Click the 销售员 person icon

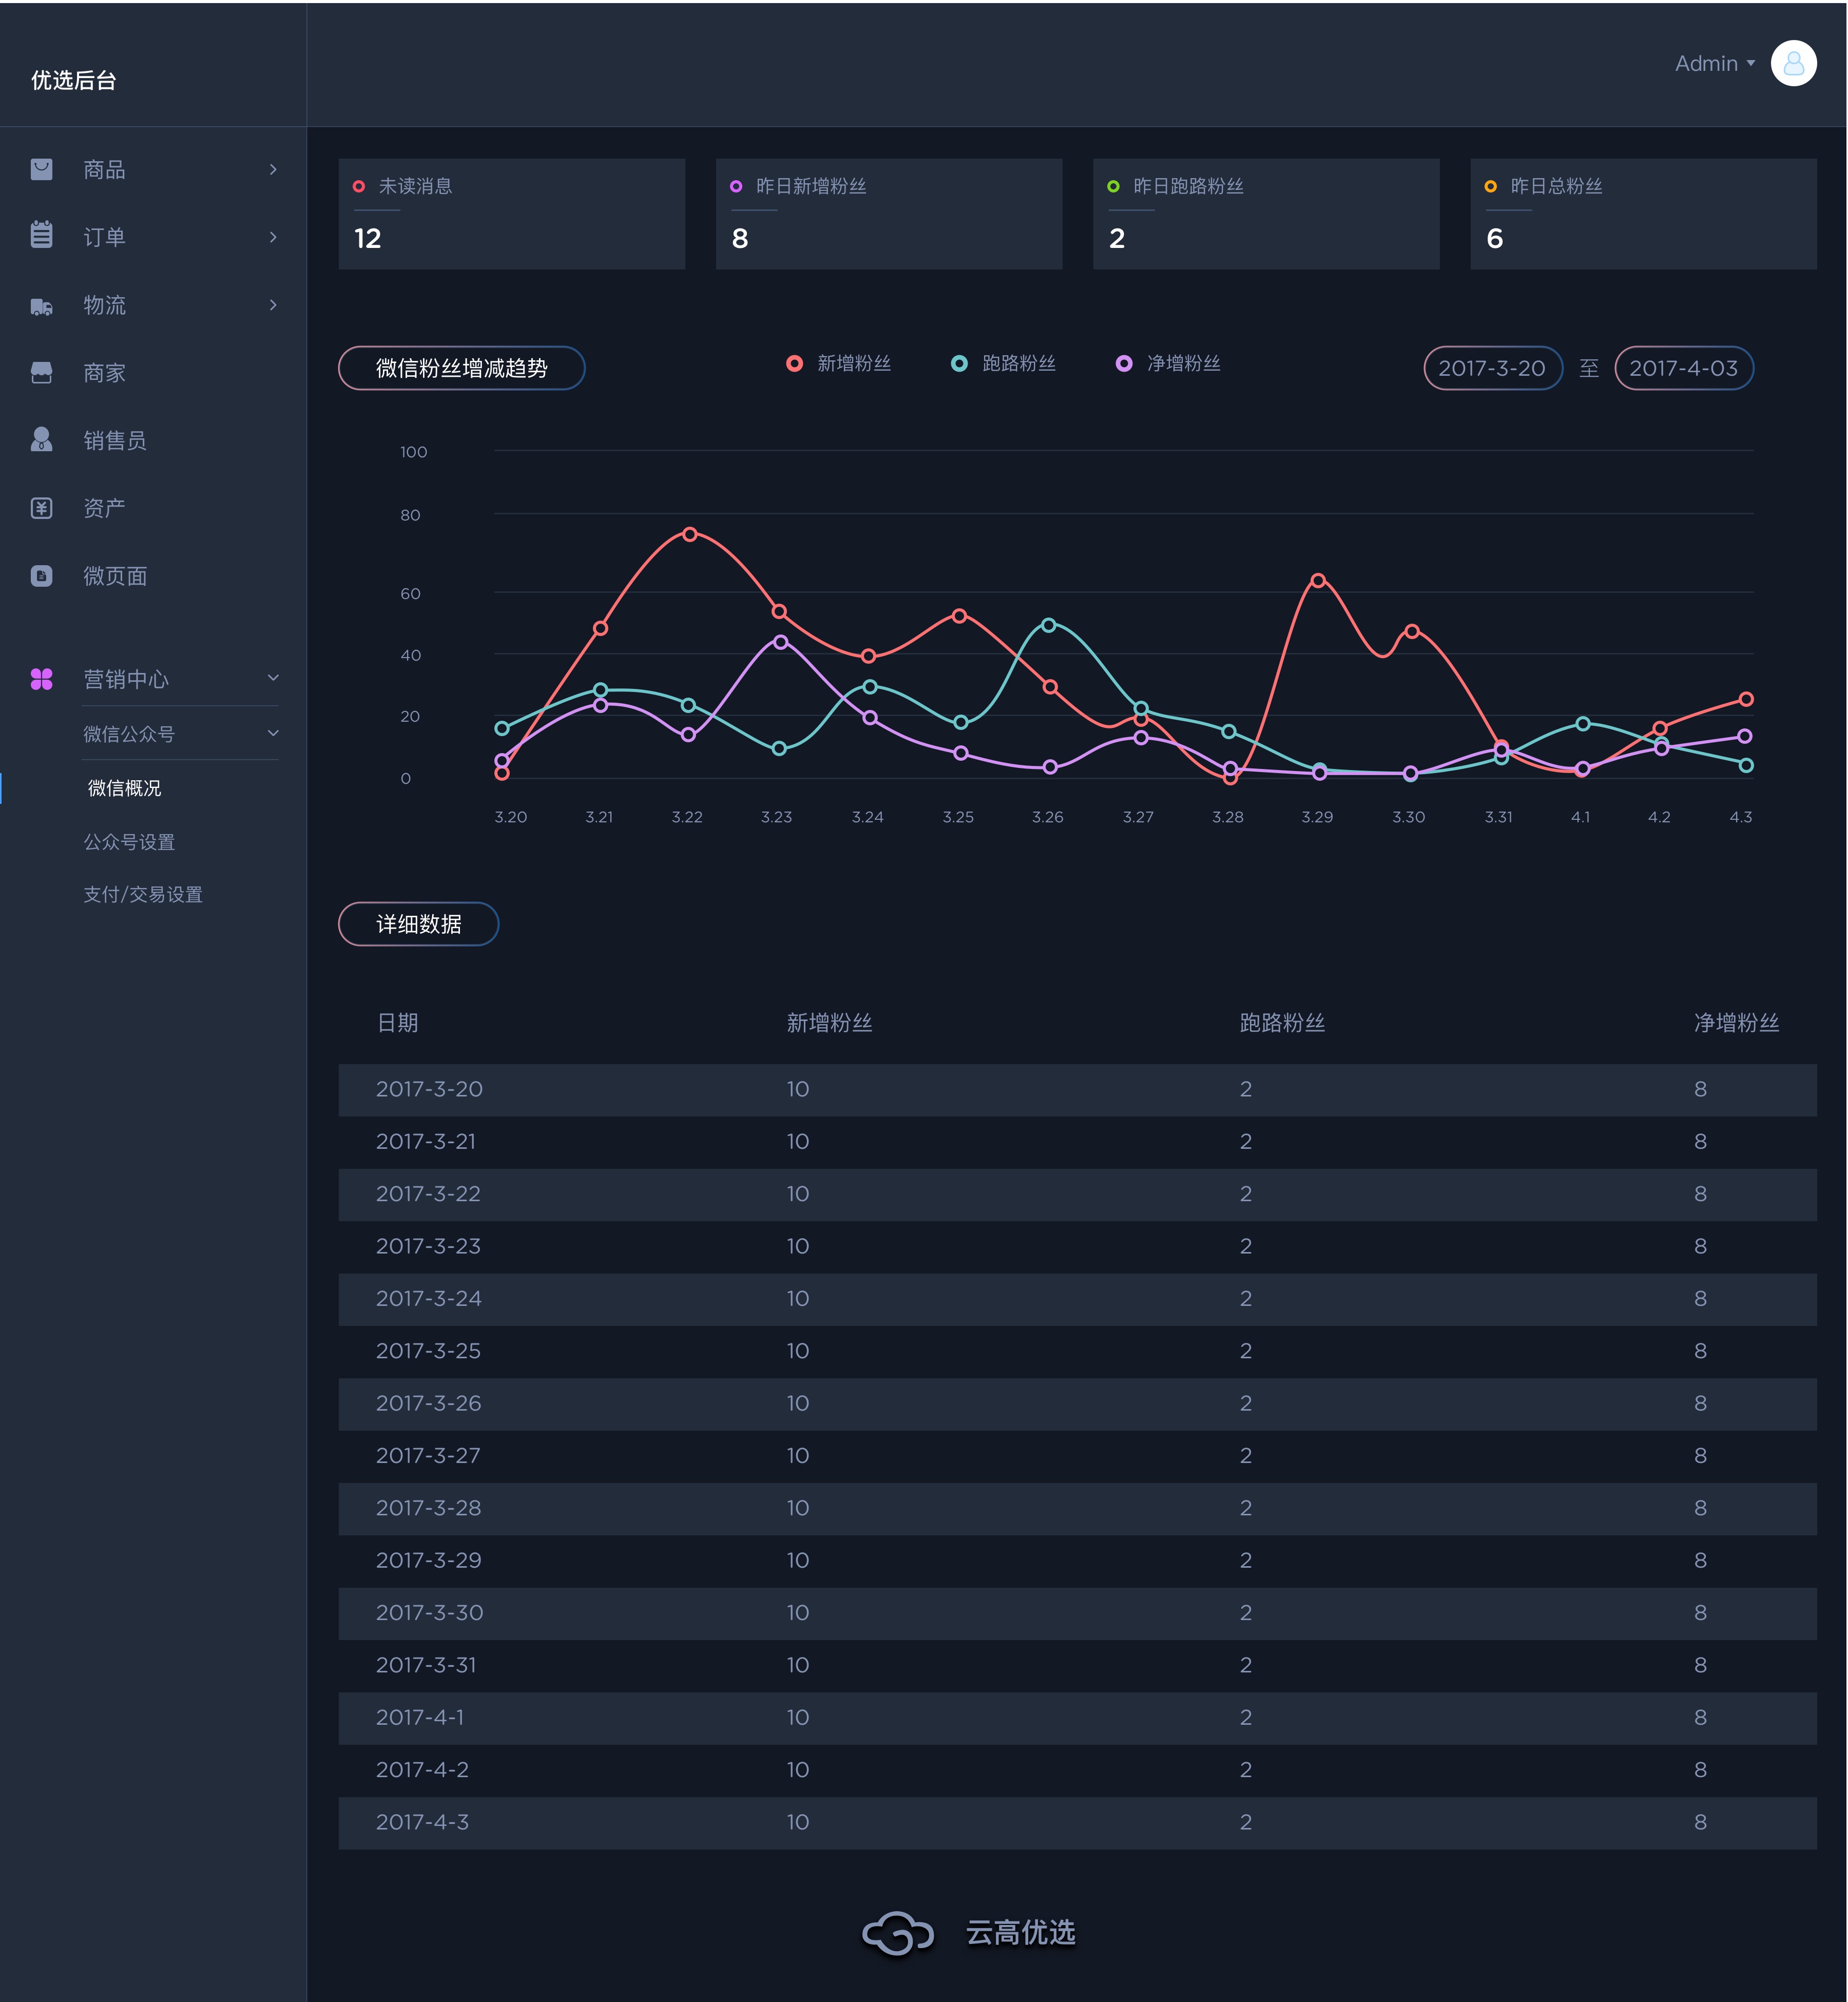[x=41, y=440]
